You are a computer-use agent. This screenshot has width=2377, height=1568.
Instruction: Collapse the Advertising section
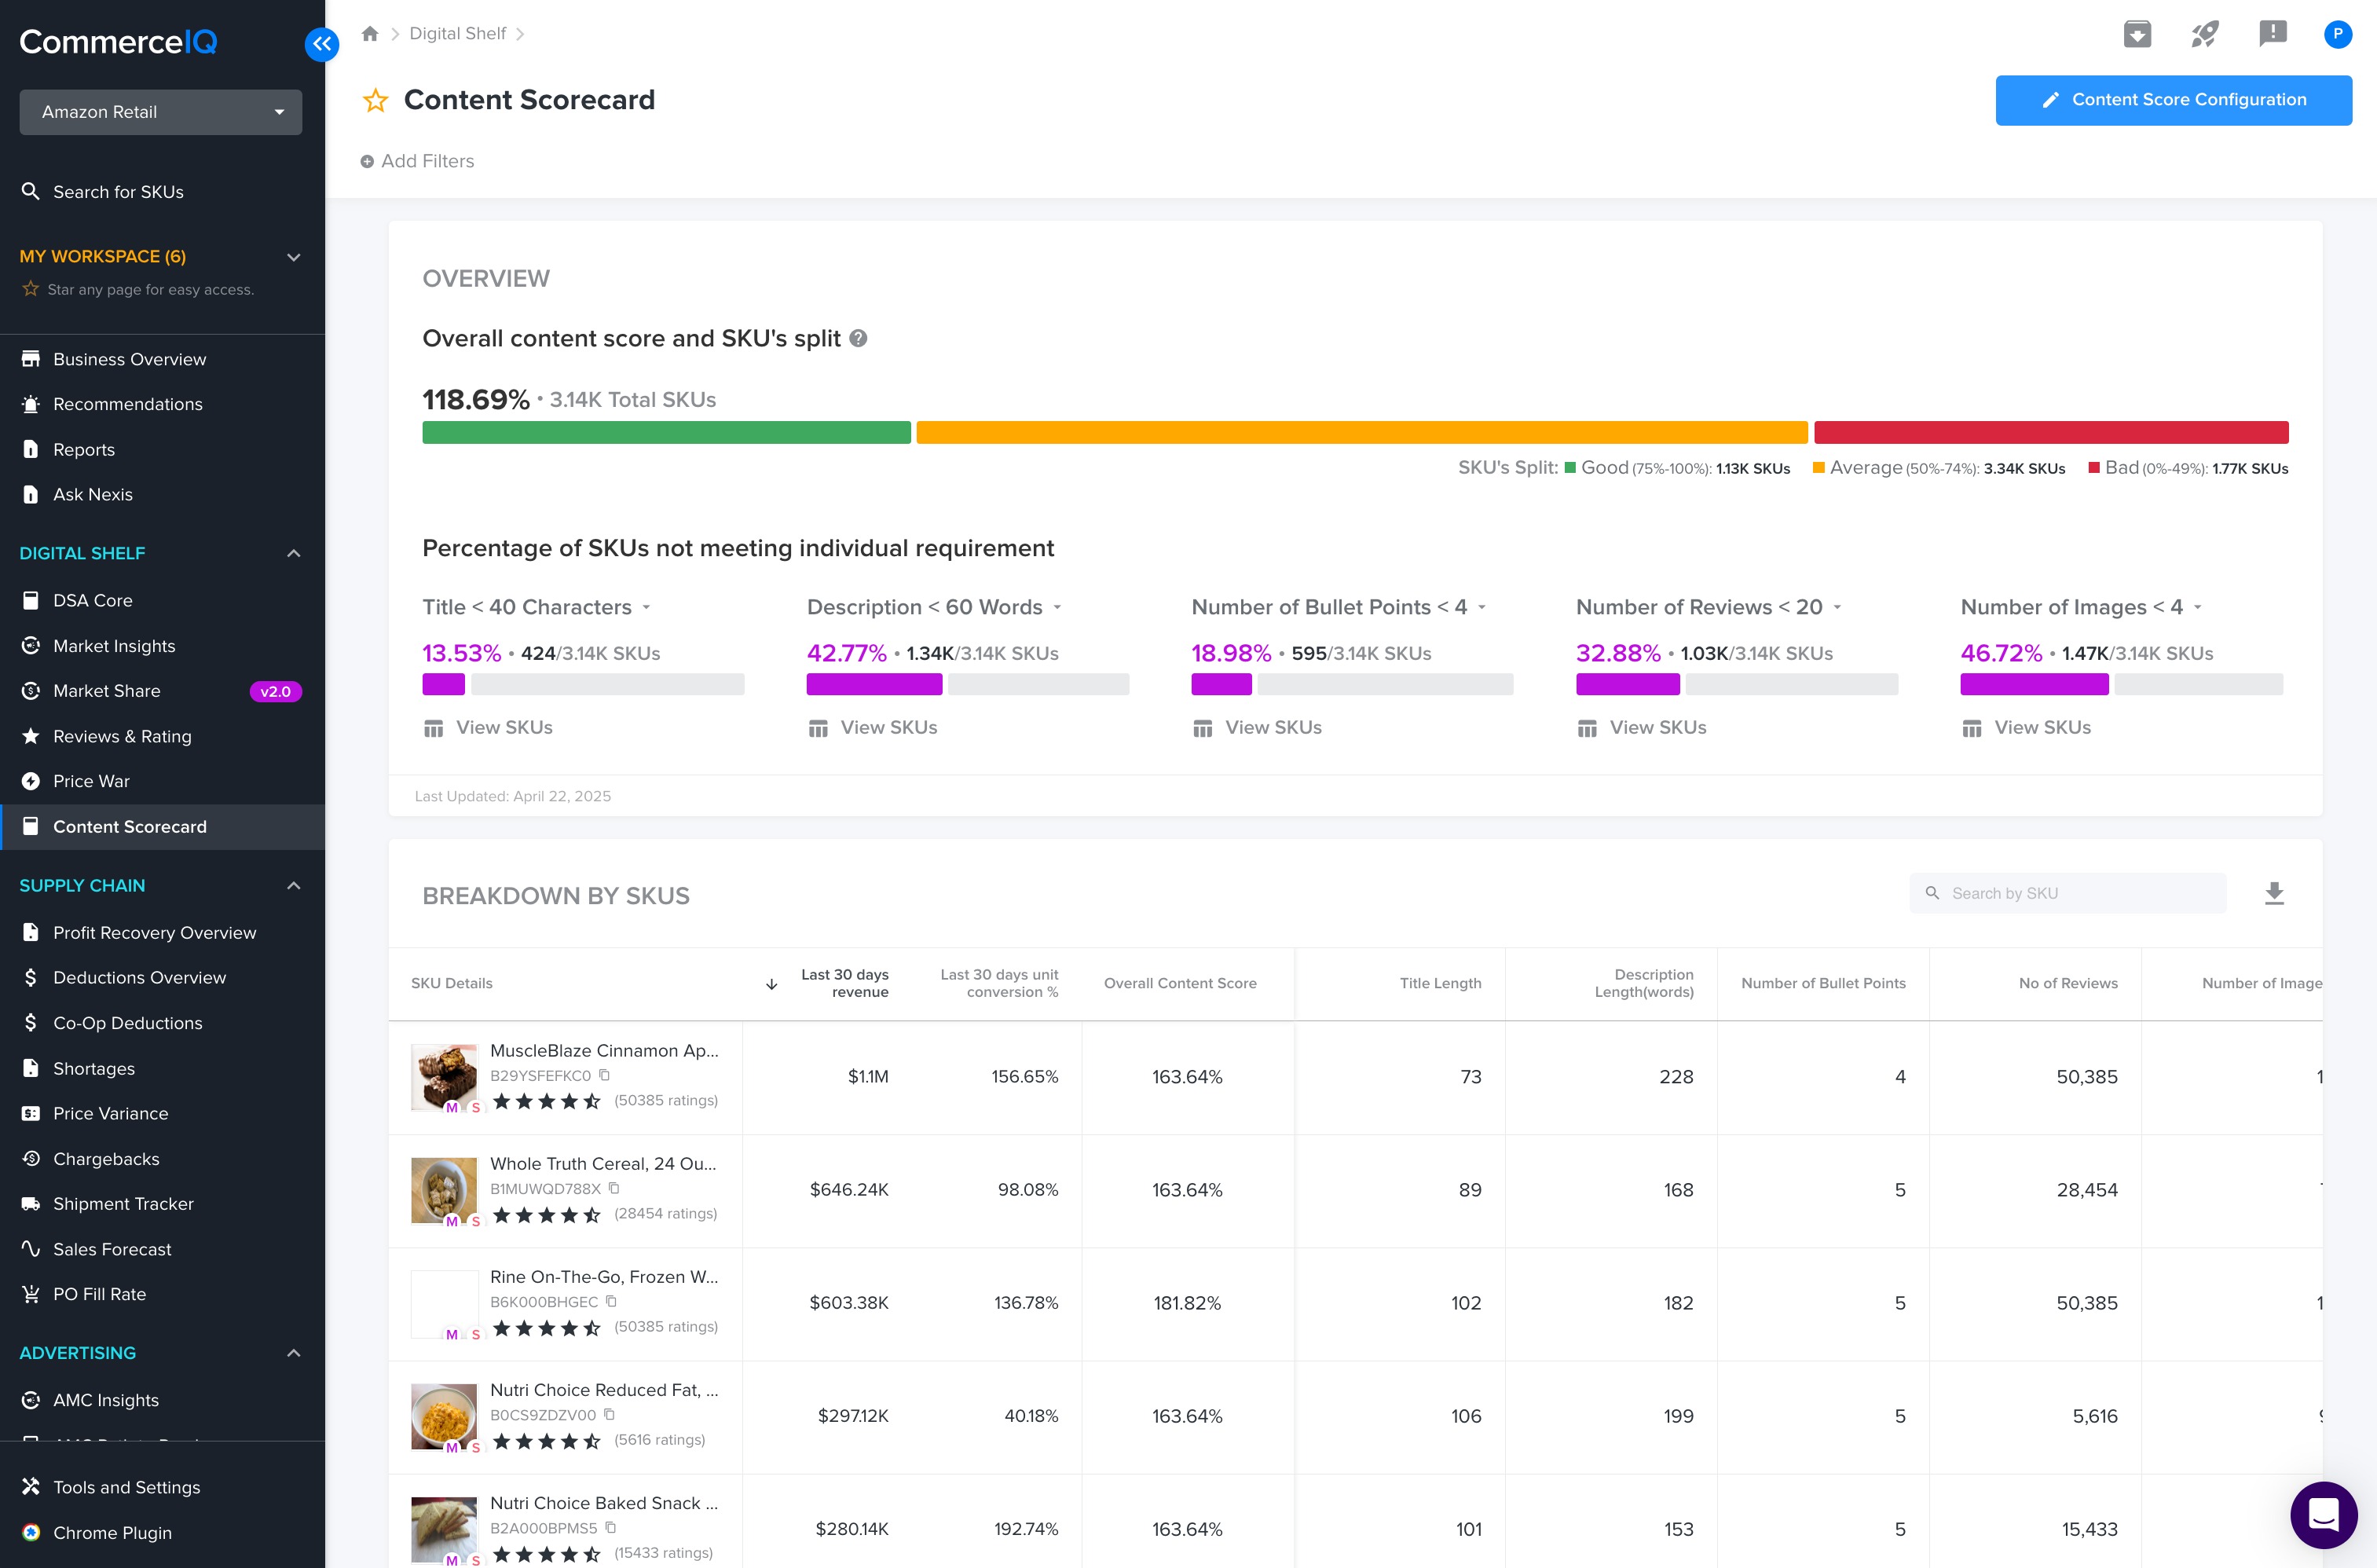[294, 1352]
